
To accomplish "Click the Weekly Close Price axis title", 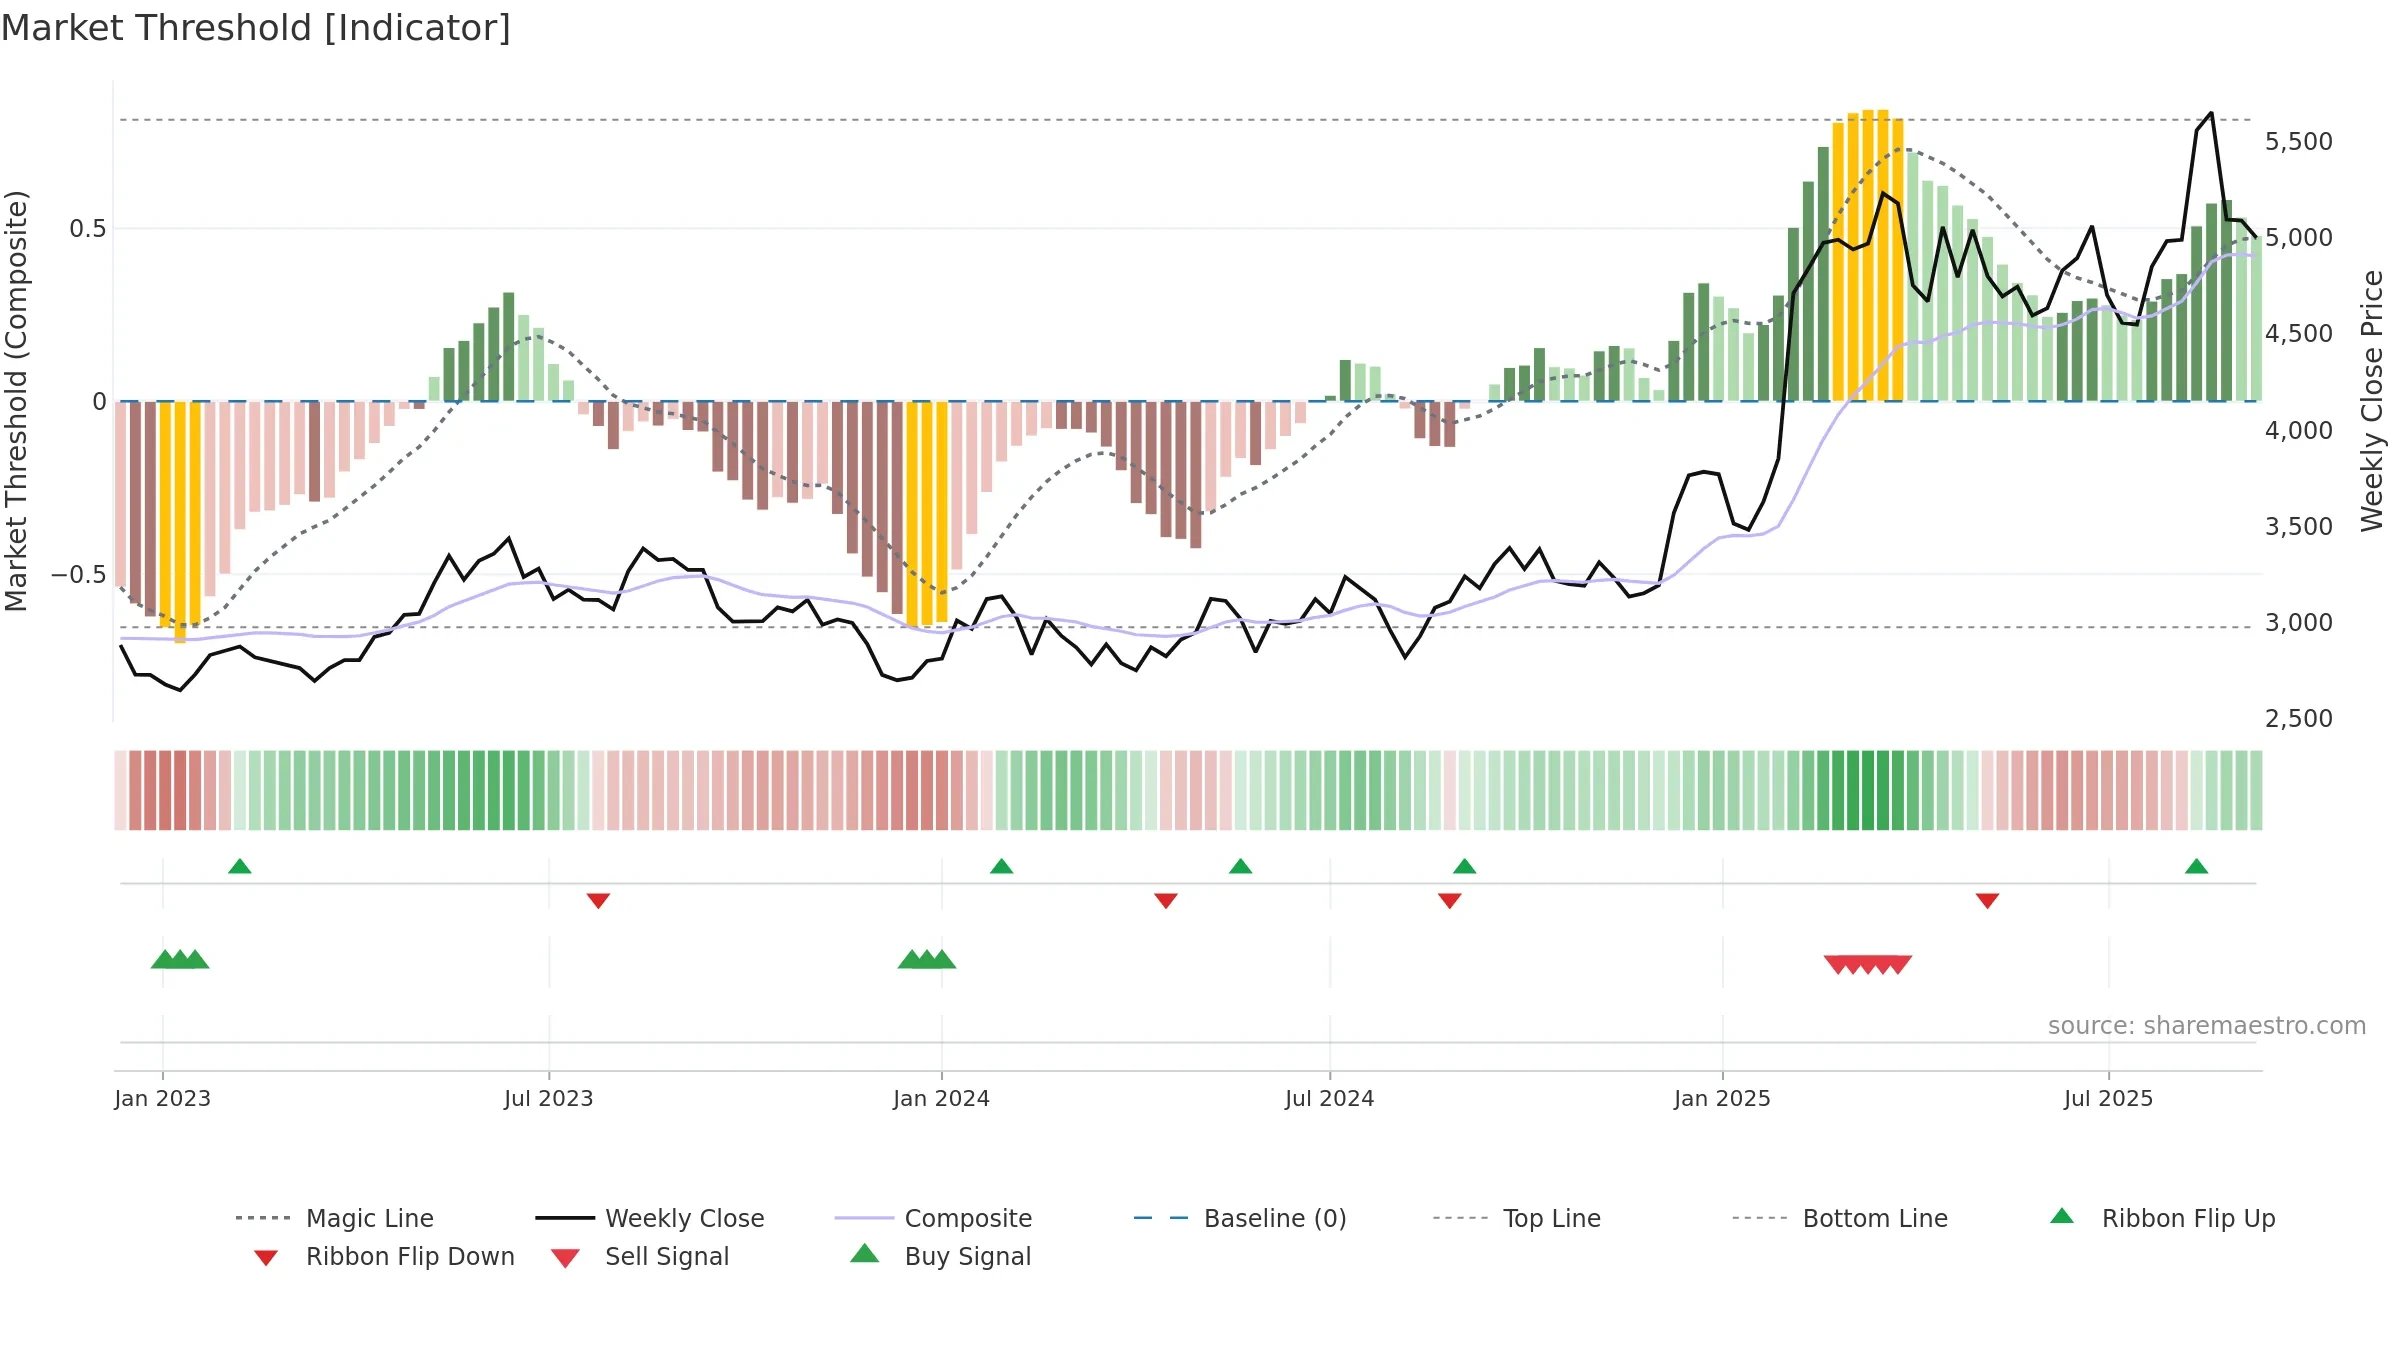I will [x=2372, y=400].
